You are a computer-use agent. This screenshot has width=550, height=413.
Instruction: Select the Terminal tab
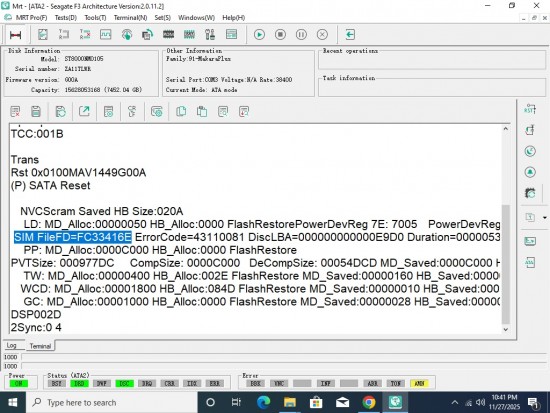[40, 346]
